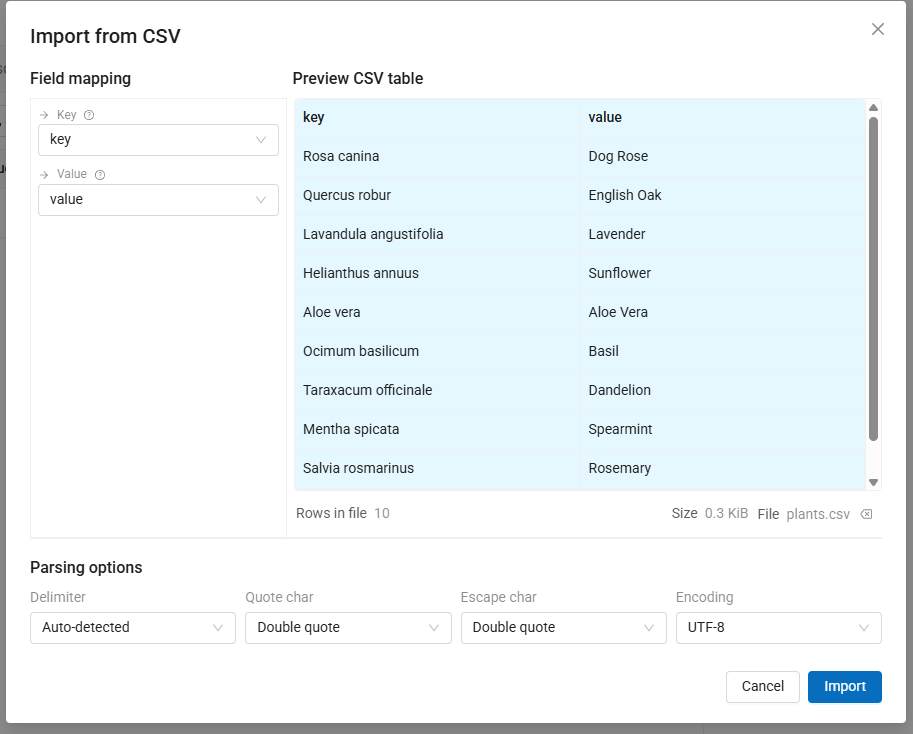Click the 'Rows in file' count 10
The height and width of the screenshot is (734, 913).
(382, 513)
